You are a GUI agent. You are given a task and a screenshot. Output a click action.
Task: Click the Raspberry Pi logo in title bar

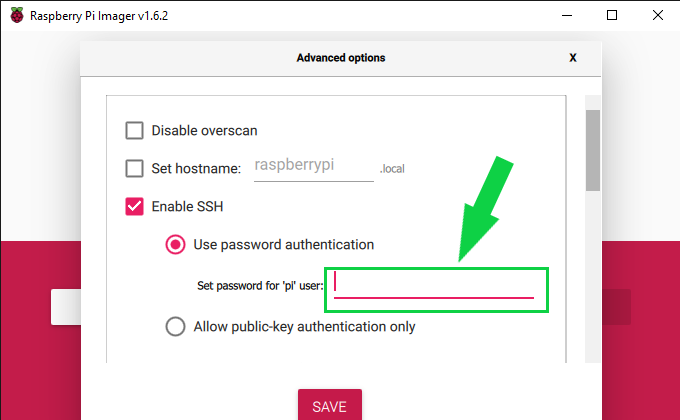(15, 14)
